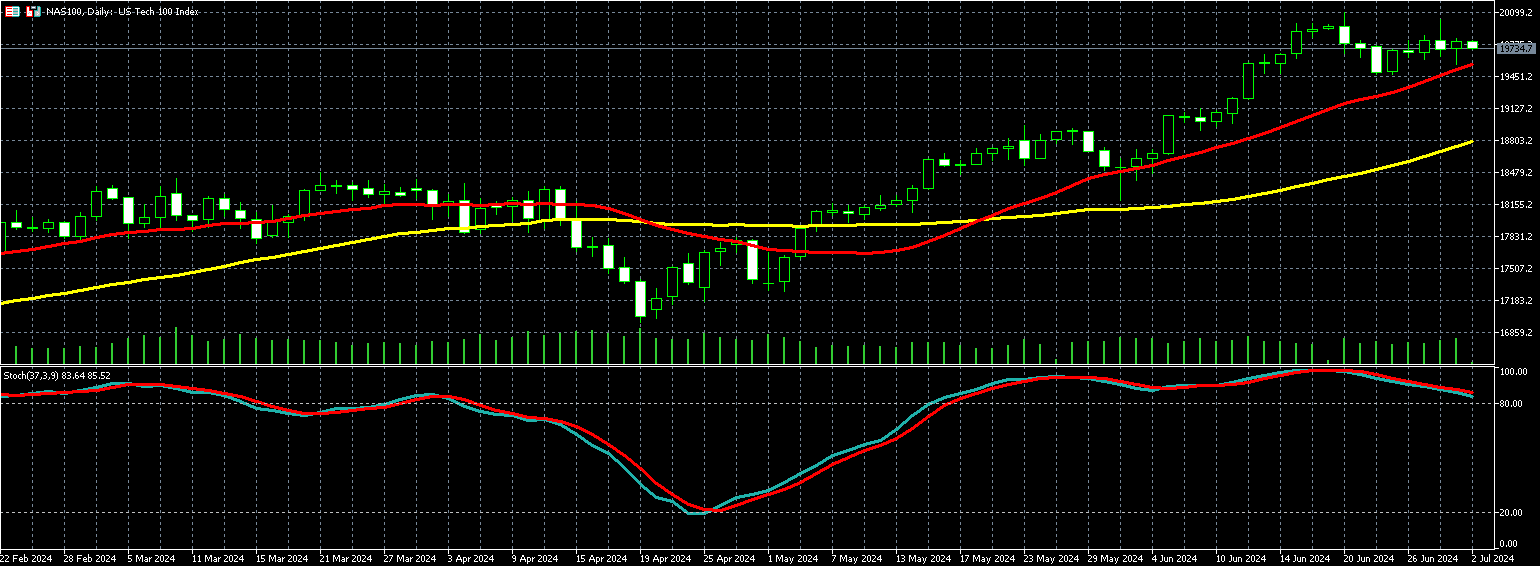Click the 18155.2 price scale label

pos(1517,205)
